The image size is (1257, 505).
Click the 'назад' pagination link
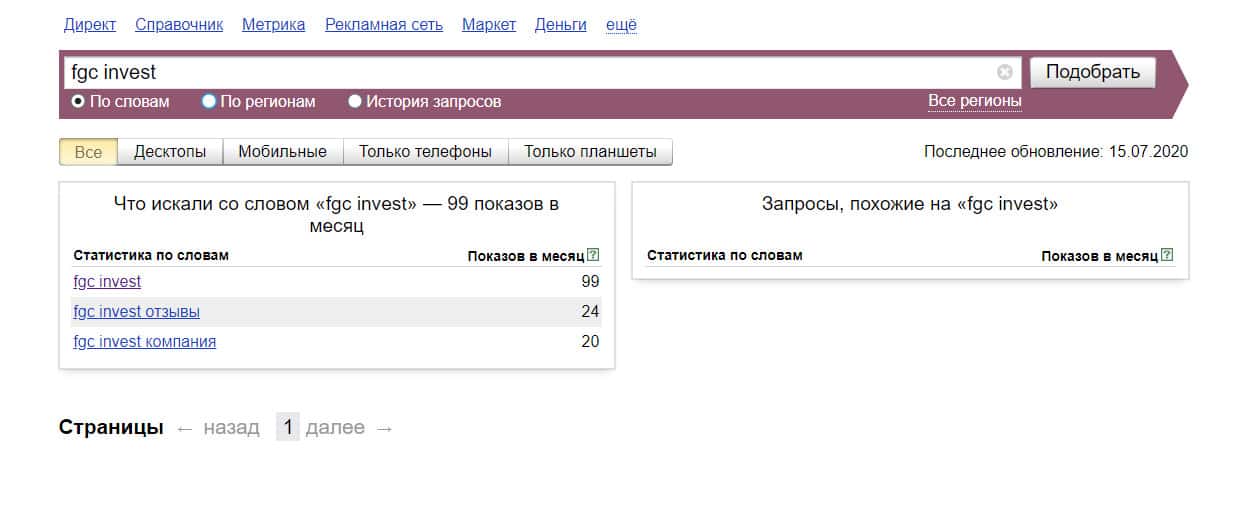pos(231,428)
